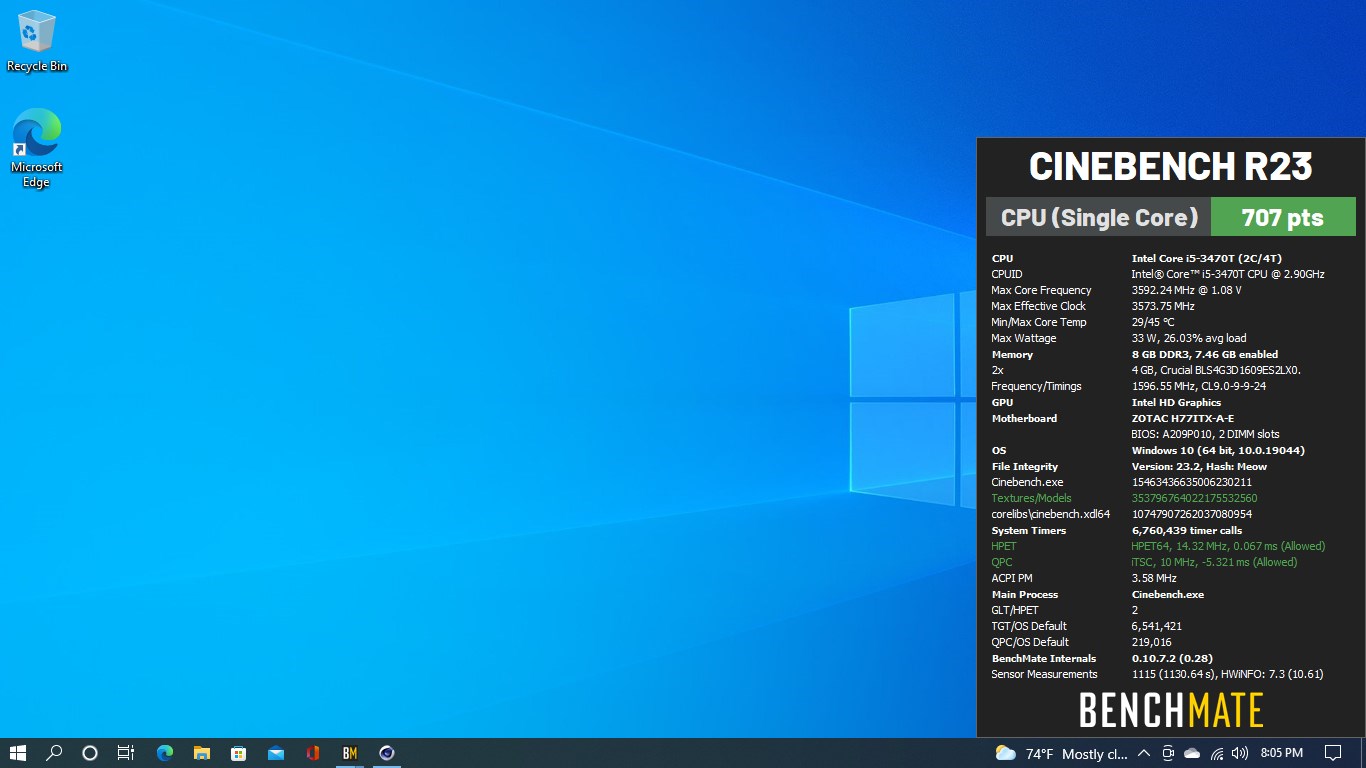Click the green QPC iTSC, 10 MHz value

[x=1214, y=562]
